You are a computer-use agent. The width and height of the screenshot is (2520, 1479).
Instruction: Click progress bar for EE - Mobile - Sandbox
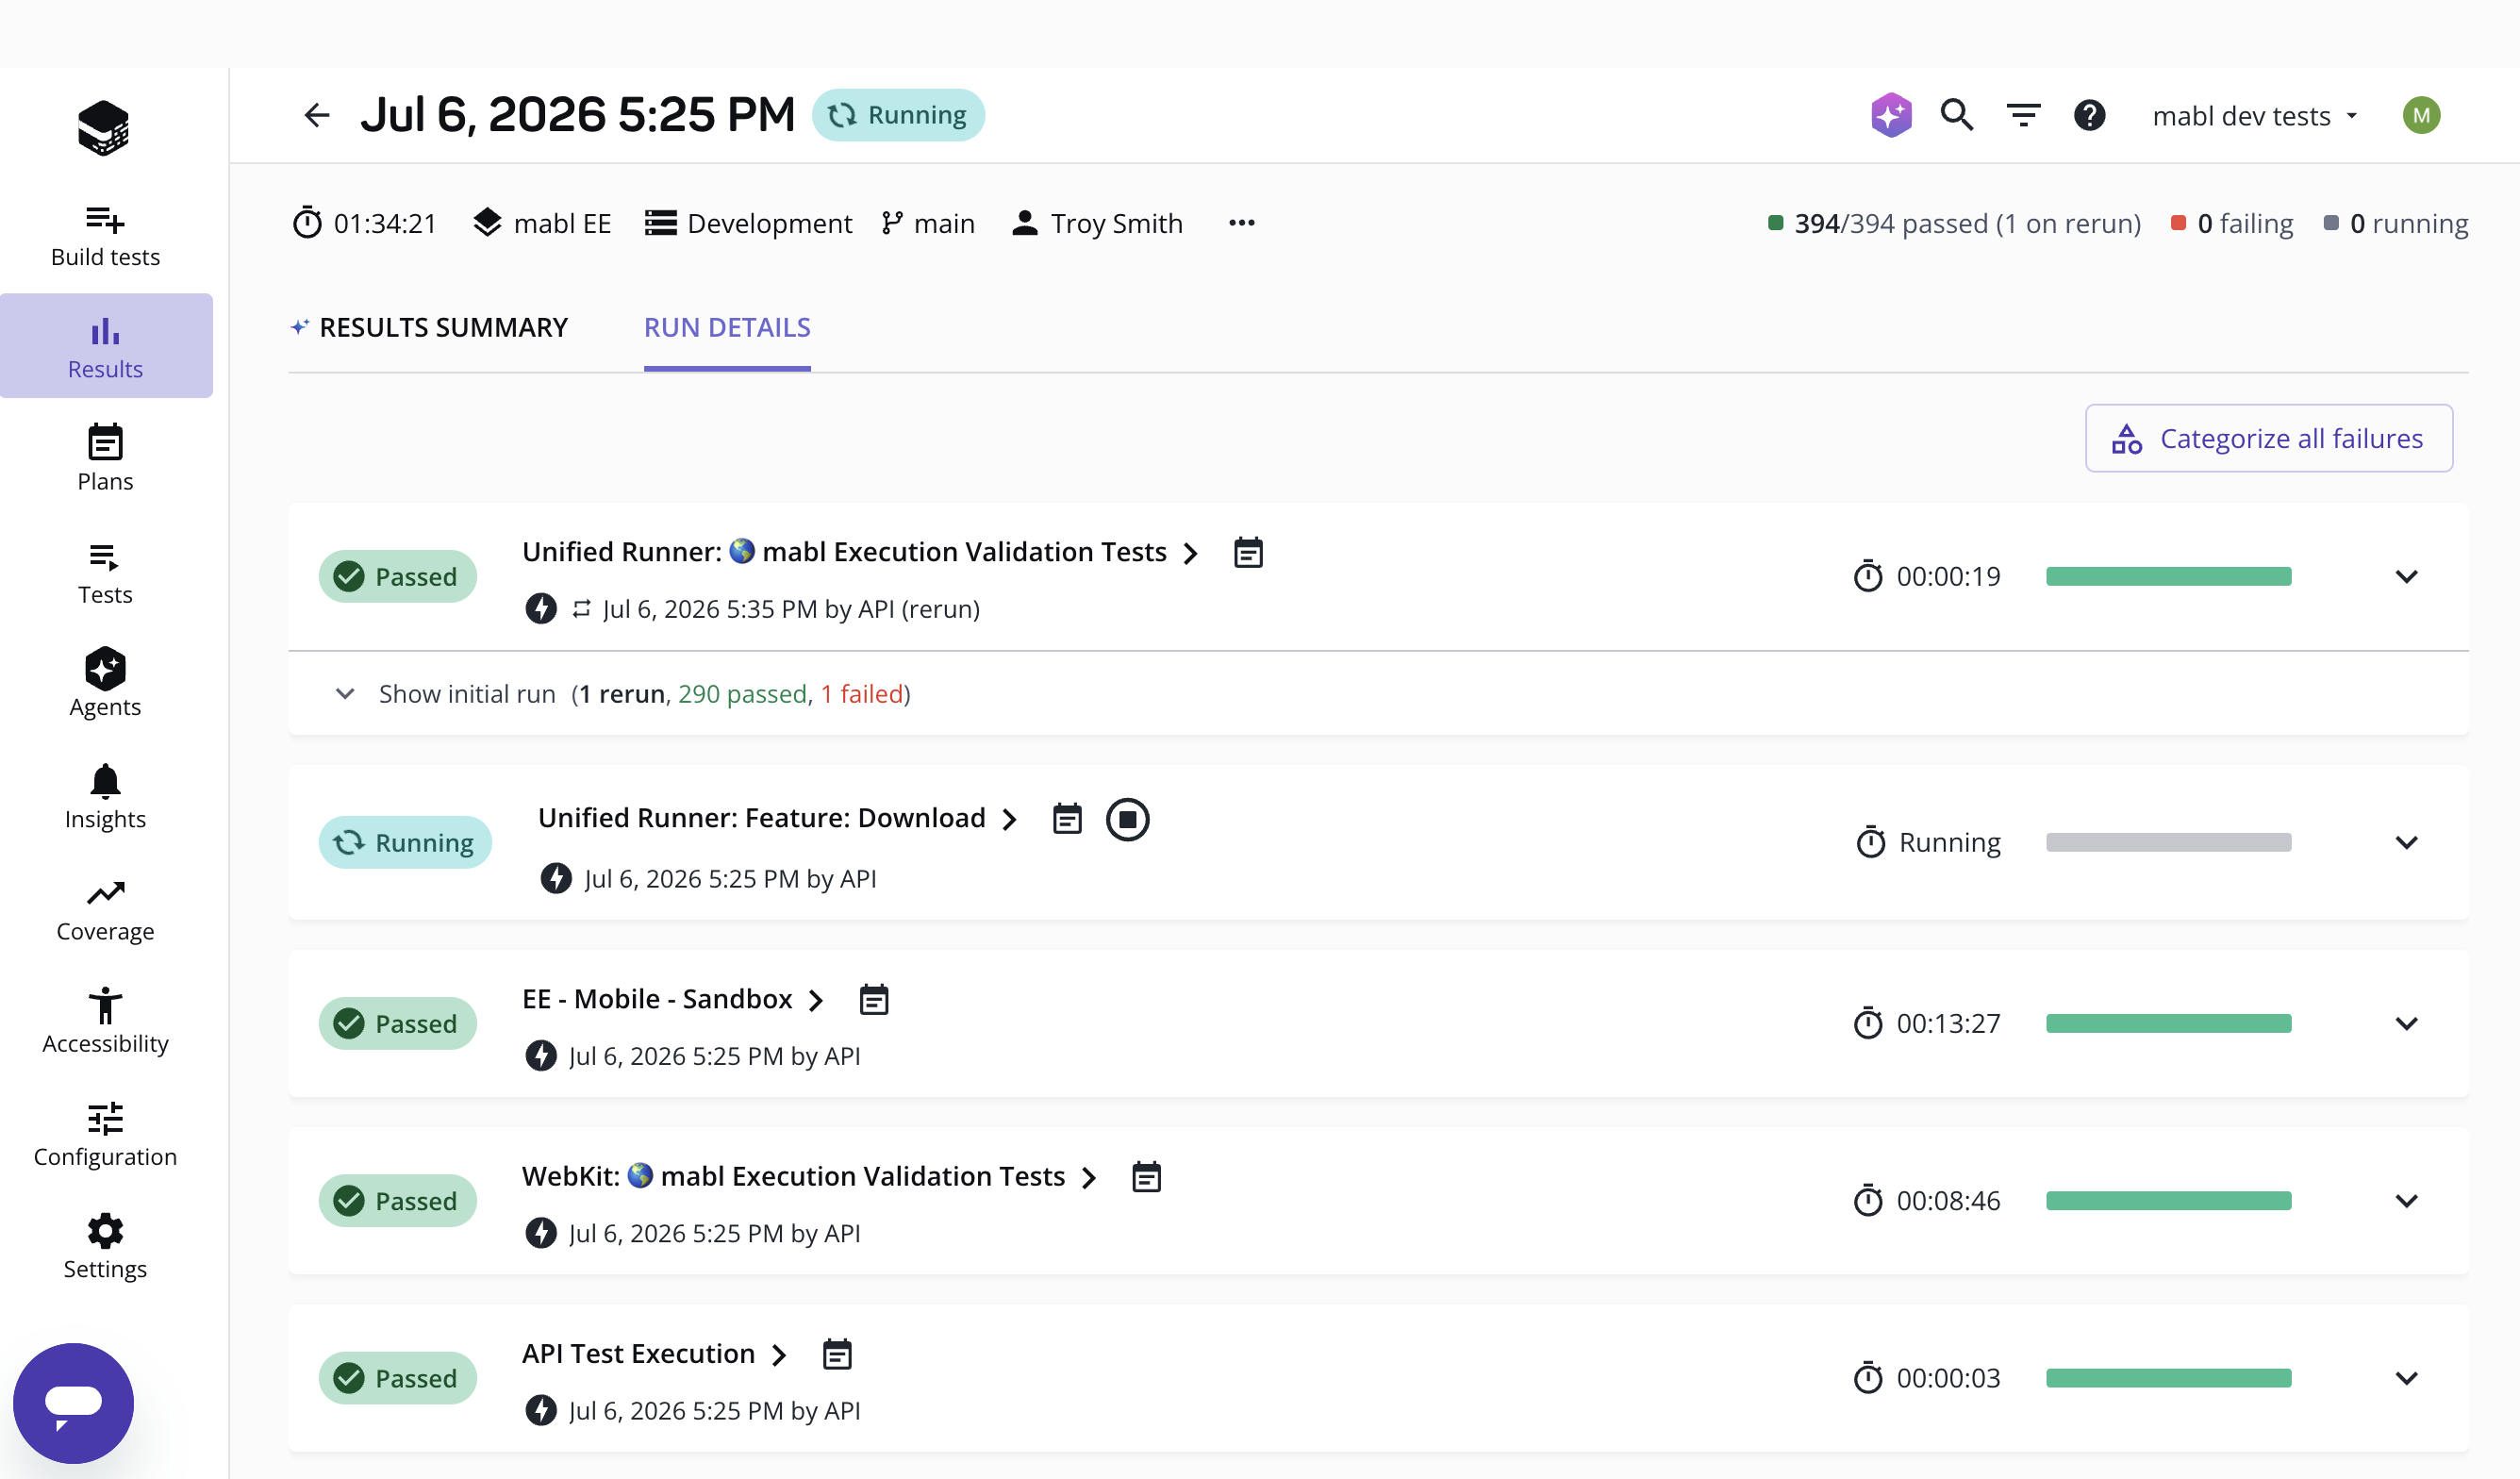point(2168,1023)
